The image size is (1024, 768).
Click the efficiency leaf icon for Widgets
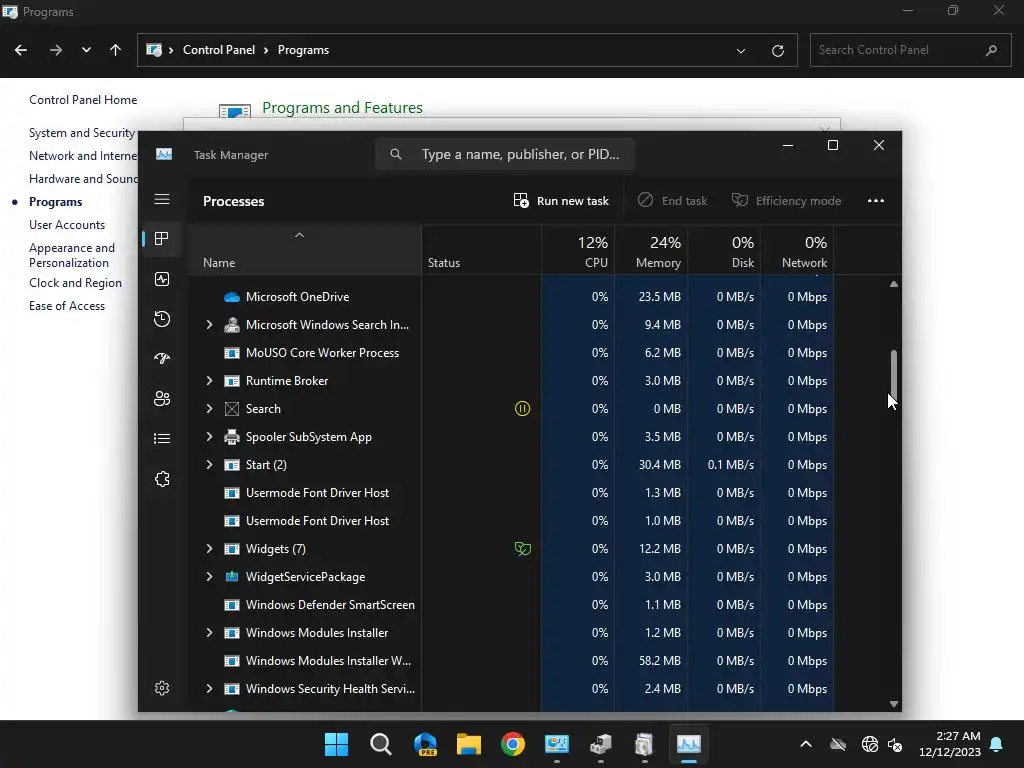pos(522,549)
